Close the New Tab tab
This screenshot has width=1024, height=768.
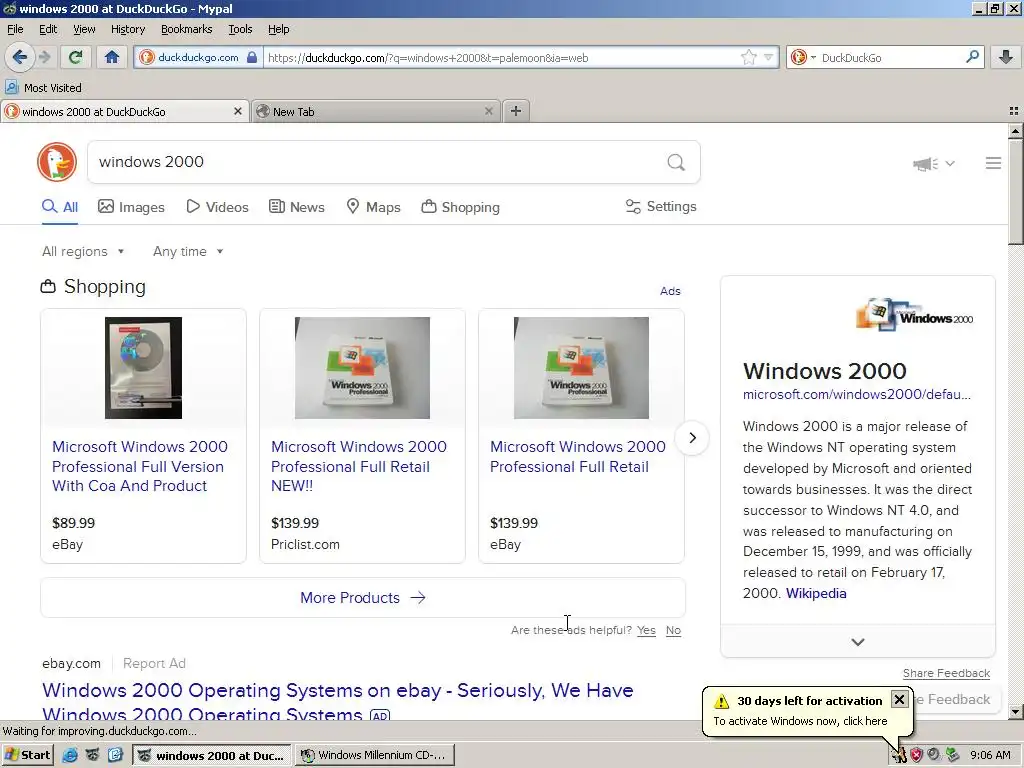tap(488, 111)
